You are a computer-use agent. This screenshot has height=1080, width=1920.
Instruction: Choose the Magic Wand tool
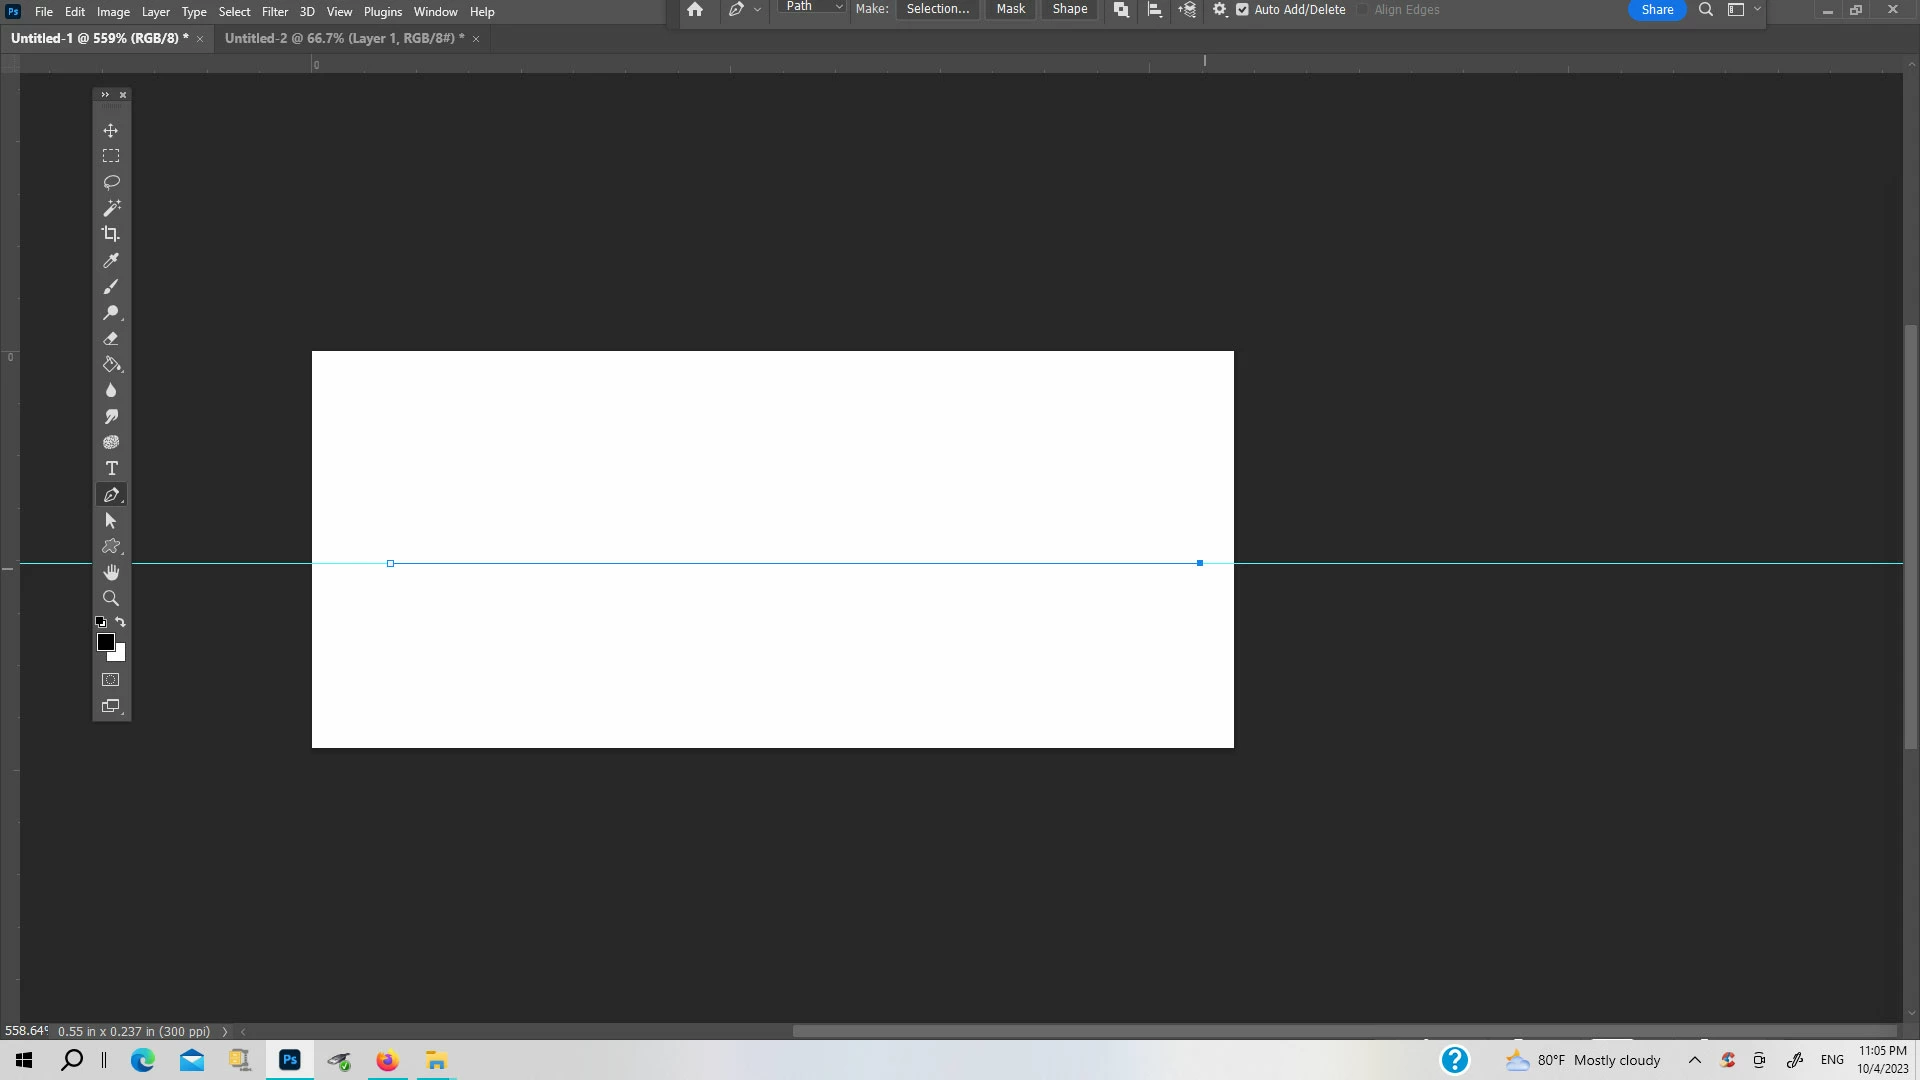point(111,208)
